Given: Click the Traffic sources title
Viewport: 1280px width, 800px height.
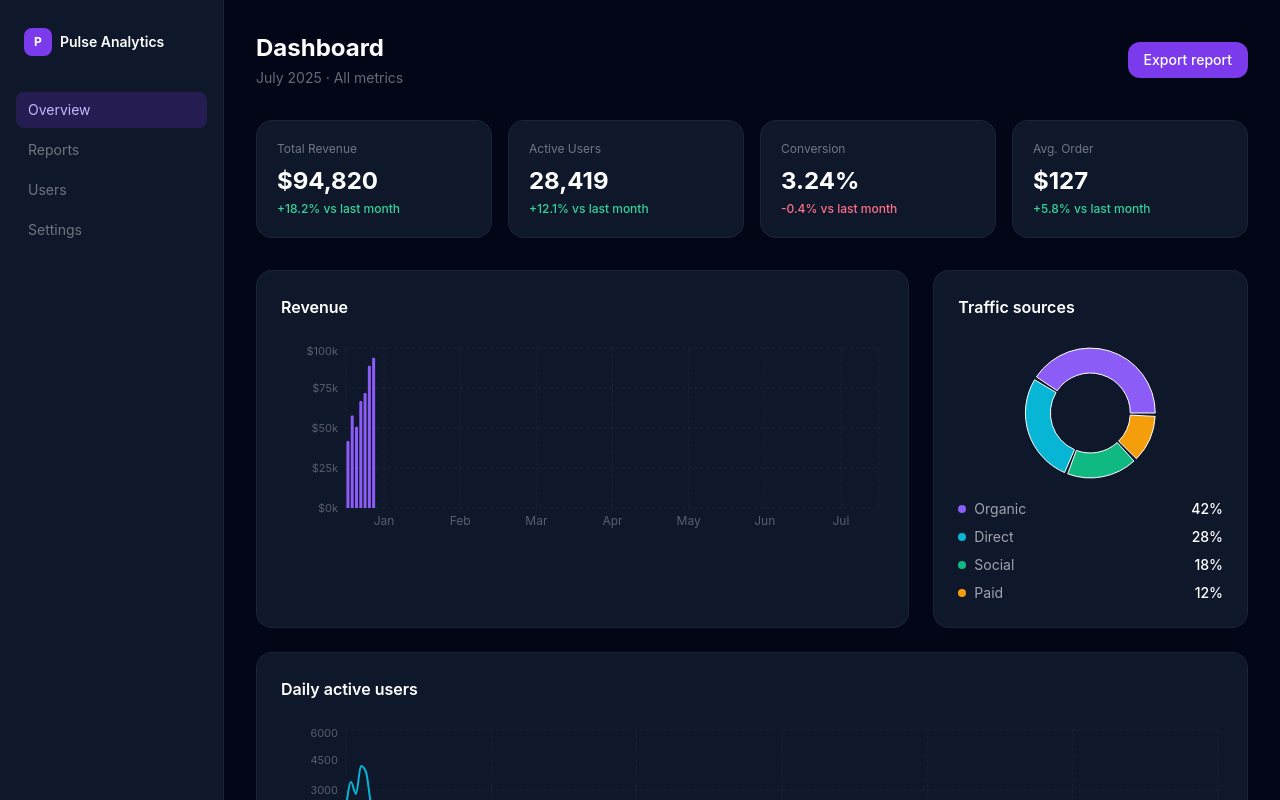Looking at the screenshot, I should (x=1016, y=307).
